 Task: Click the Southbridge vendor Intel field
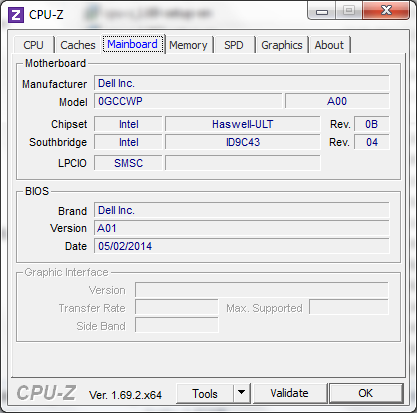click(128, 142)
